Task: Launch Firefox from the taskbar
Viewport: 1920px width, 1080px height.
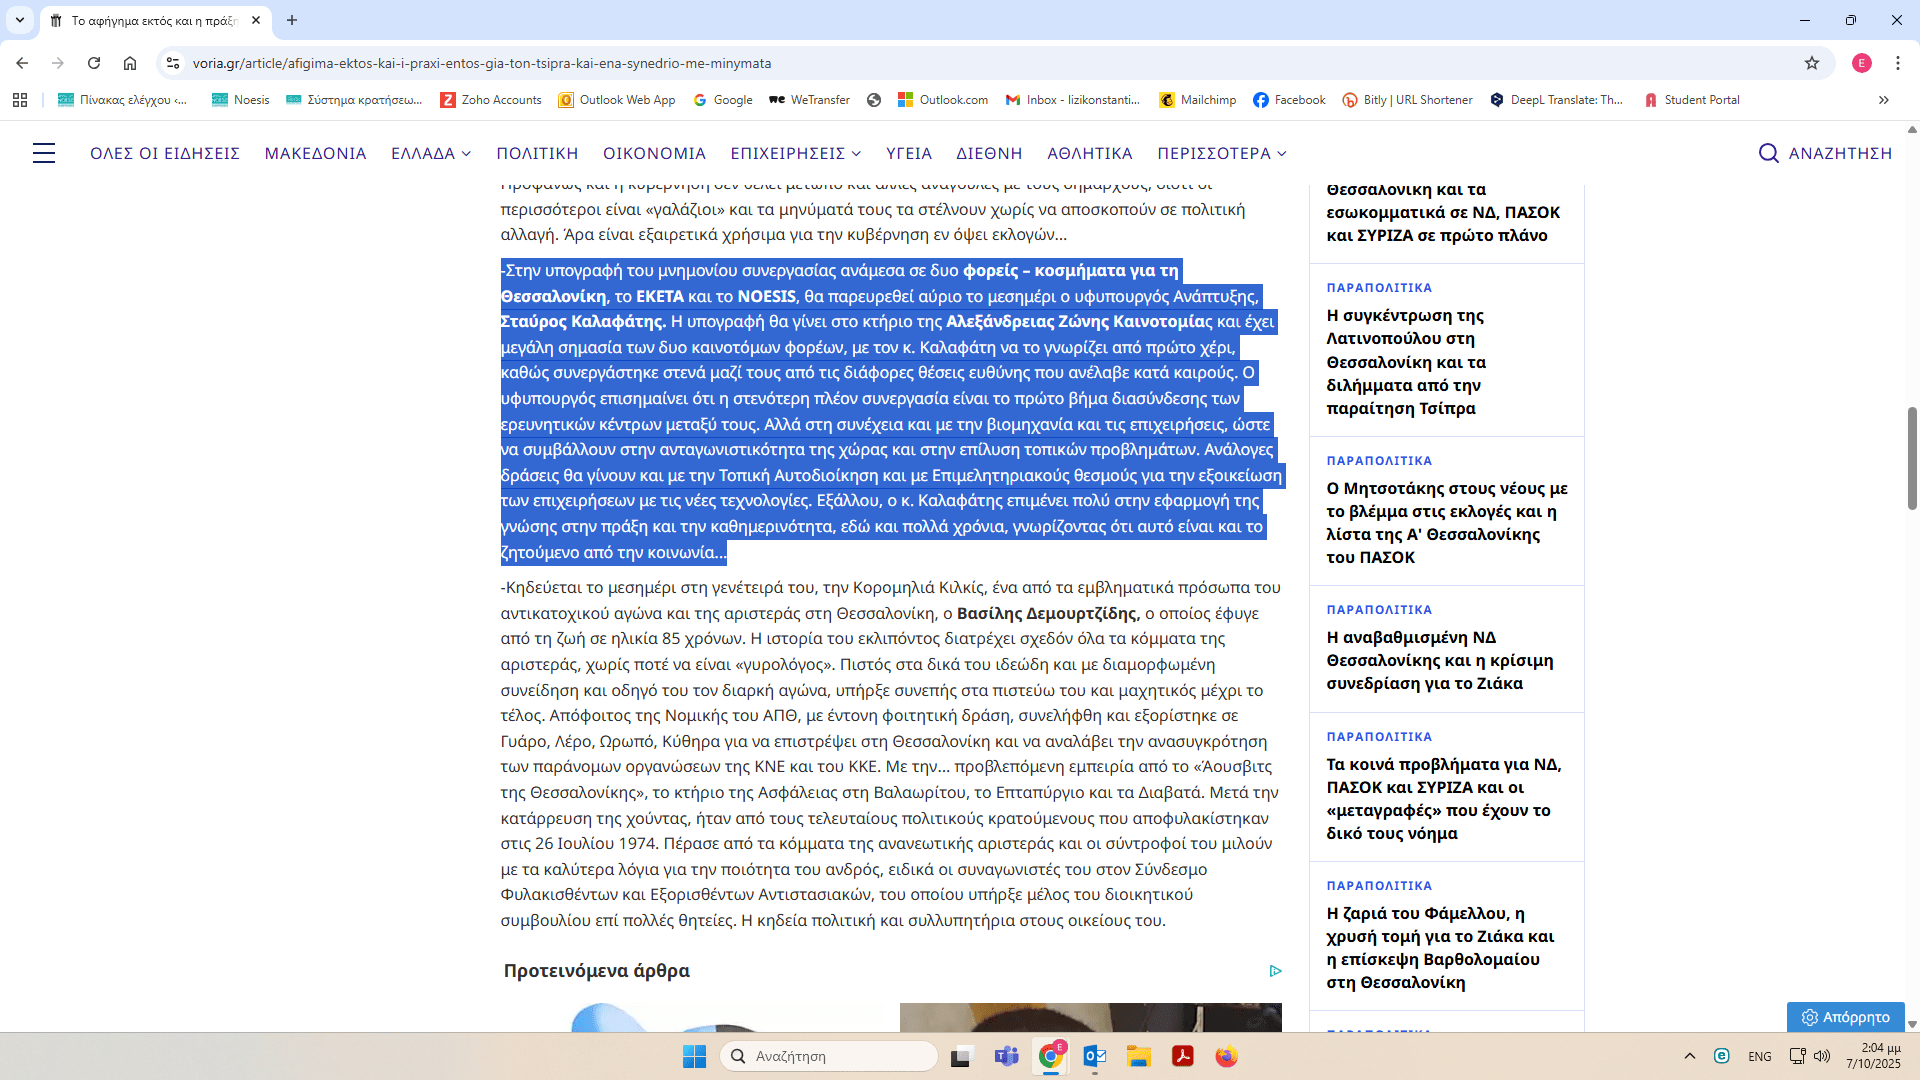Action: 1226,1056
